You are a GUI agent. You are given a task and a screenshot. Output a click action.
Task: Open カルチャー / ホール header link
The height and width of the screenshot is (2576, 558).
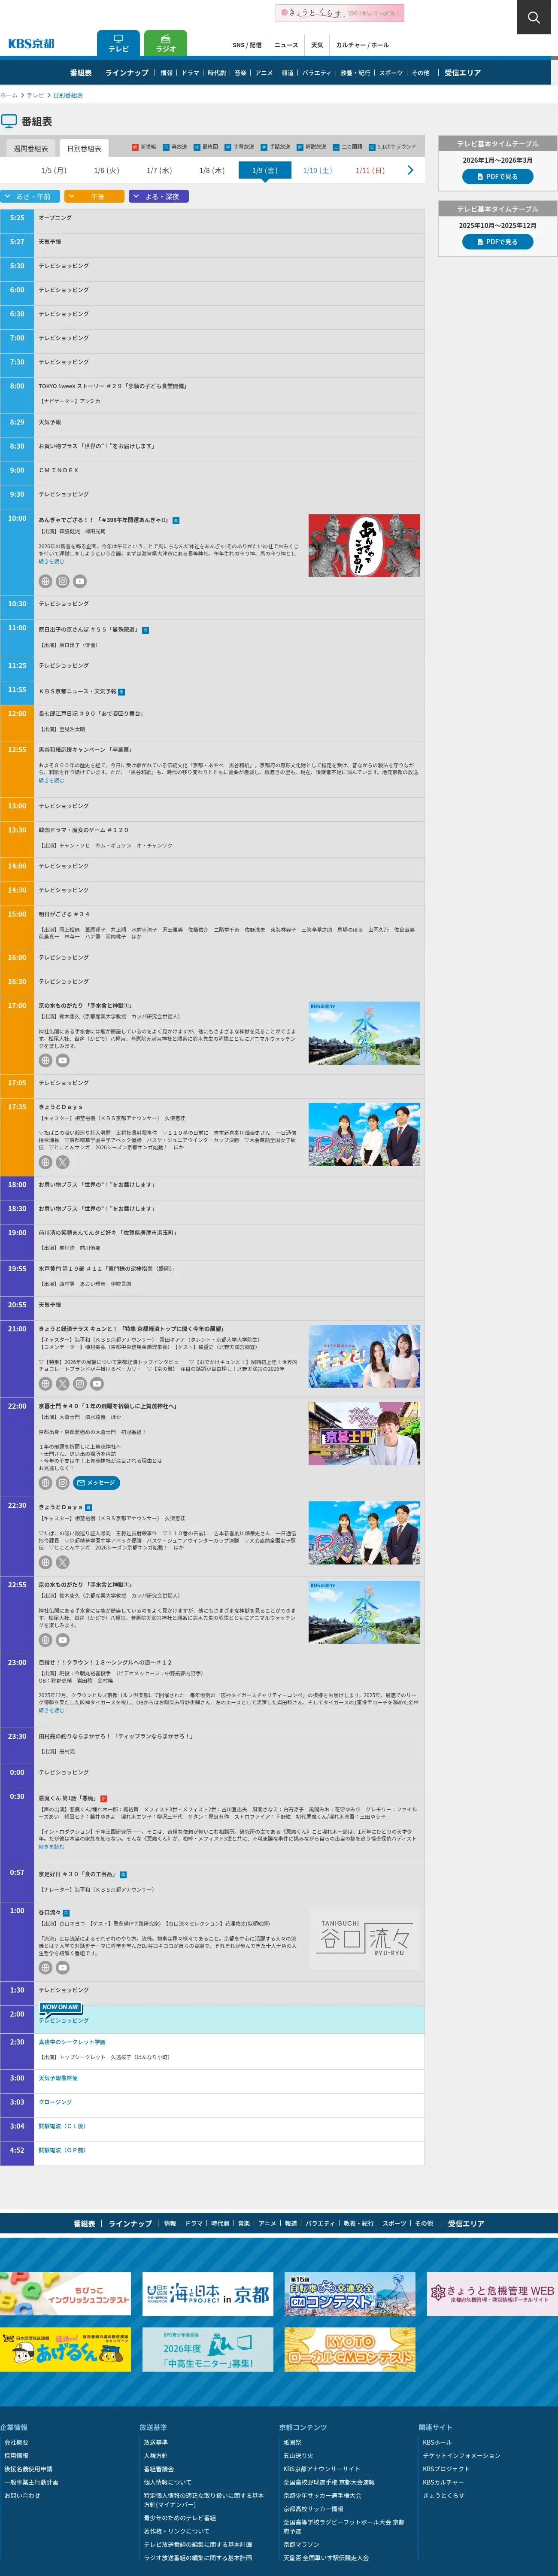pos(362,45)
